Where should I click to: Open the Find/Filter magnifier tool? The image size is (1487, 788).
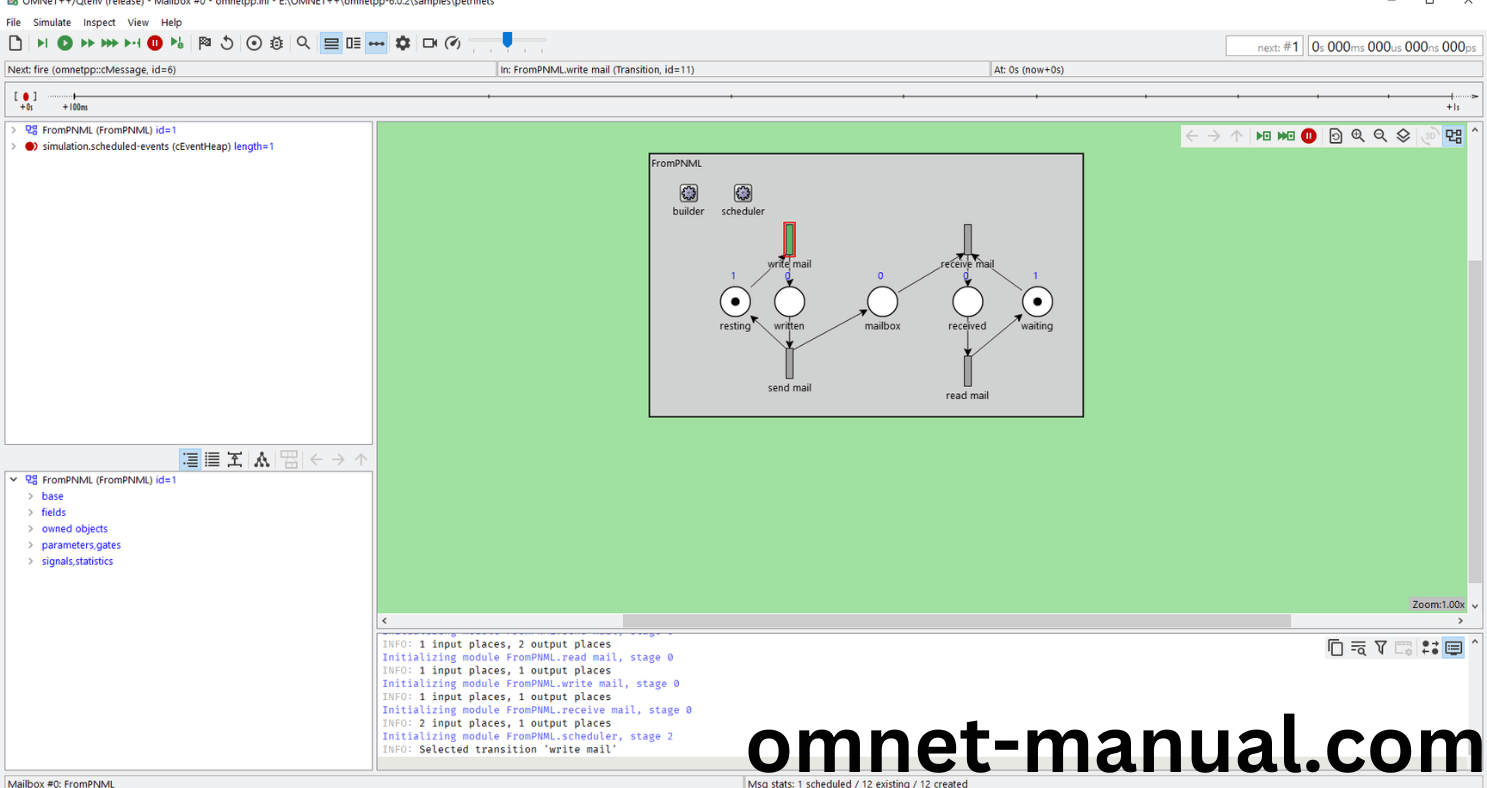pyautogui.click(x=304, y=43)
